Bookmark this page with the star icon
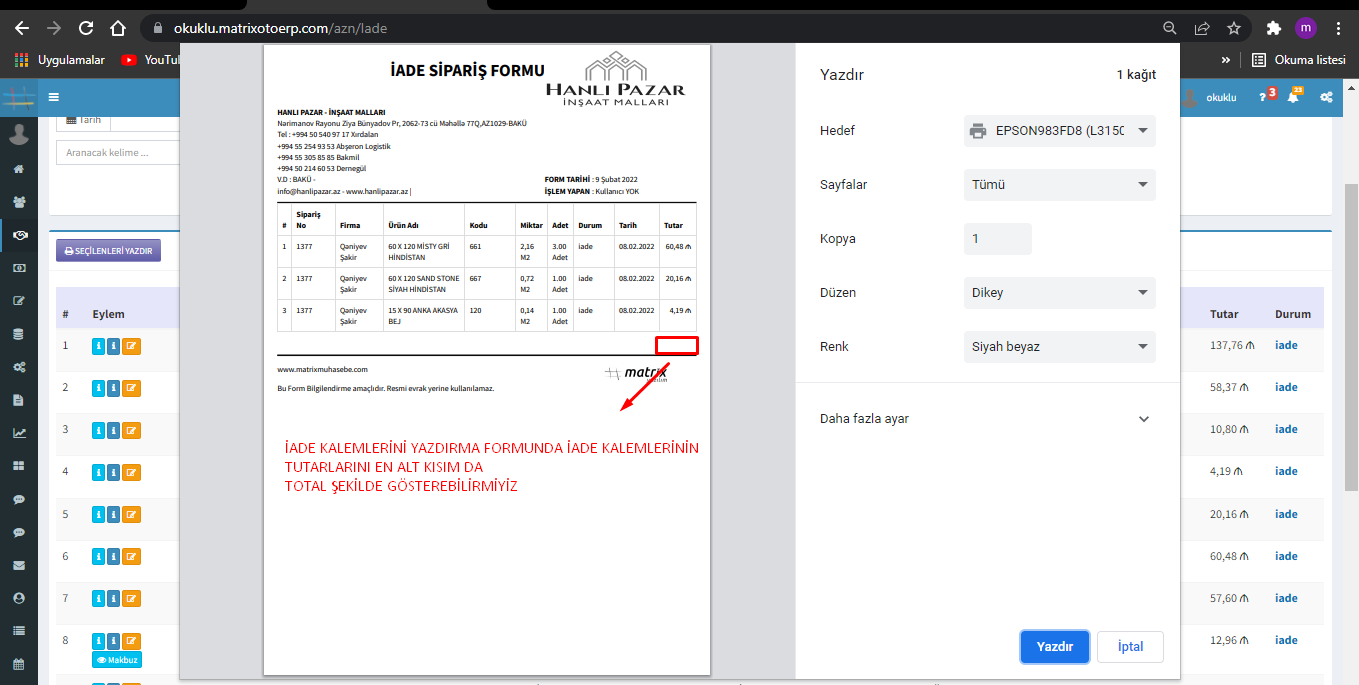This screenshot has height=685, width=1359. [1234, 28]
